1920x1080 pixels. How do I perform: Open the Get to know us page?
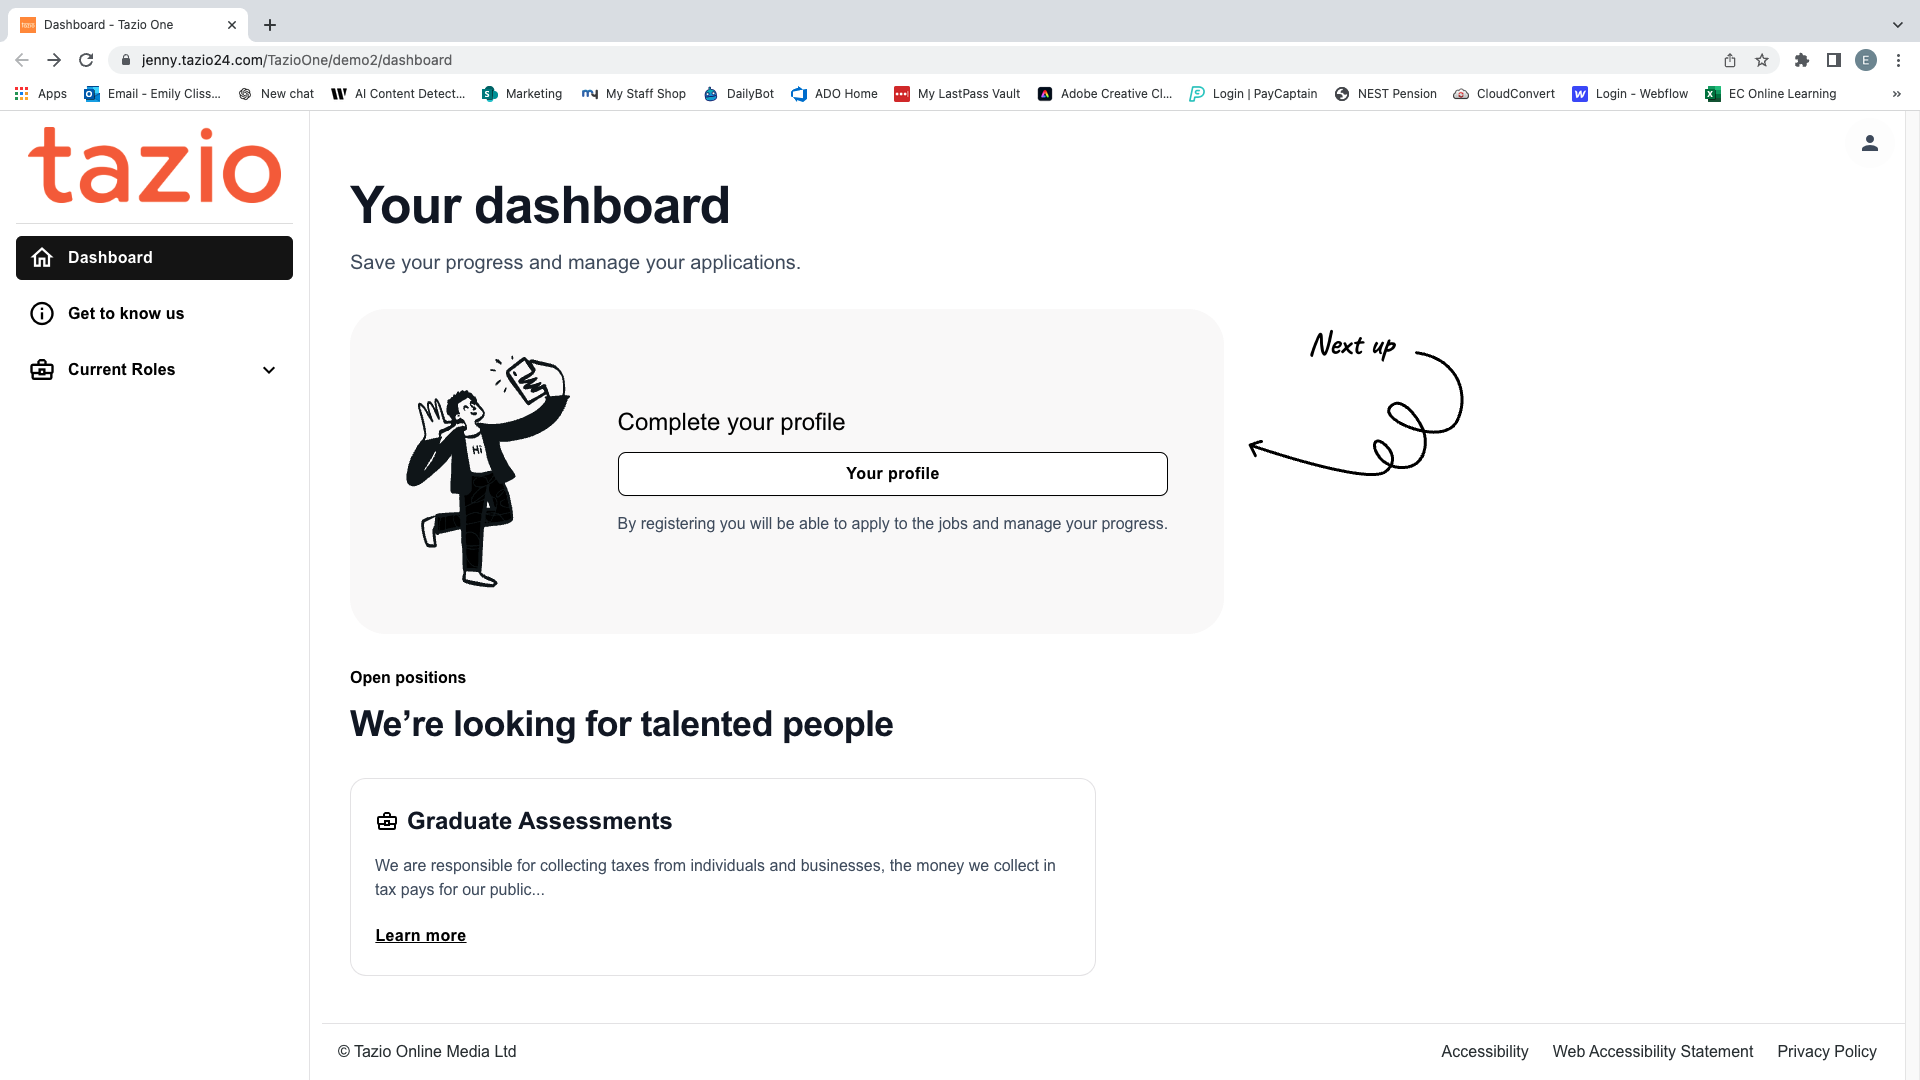pos(126,314)
